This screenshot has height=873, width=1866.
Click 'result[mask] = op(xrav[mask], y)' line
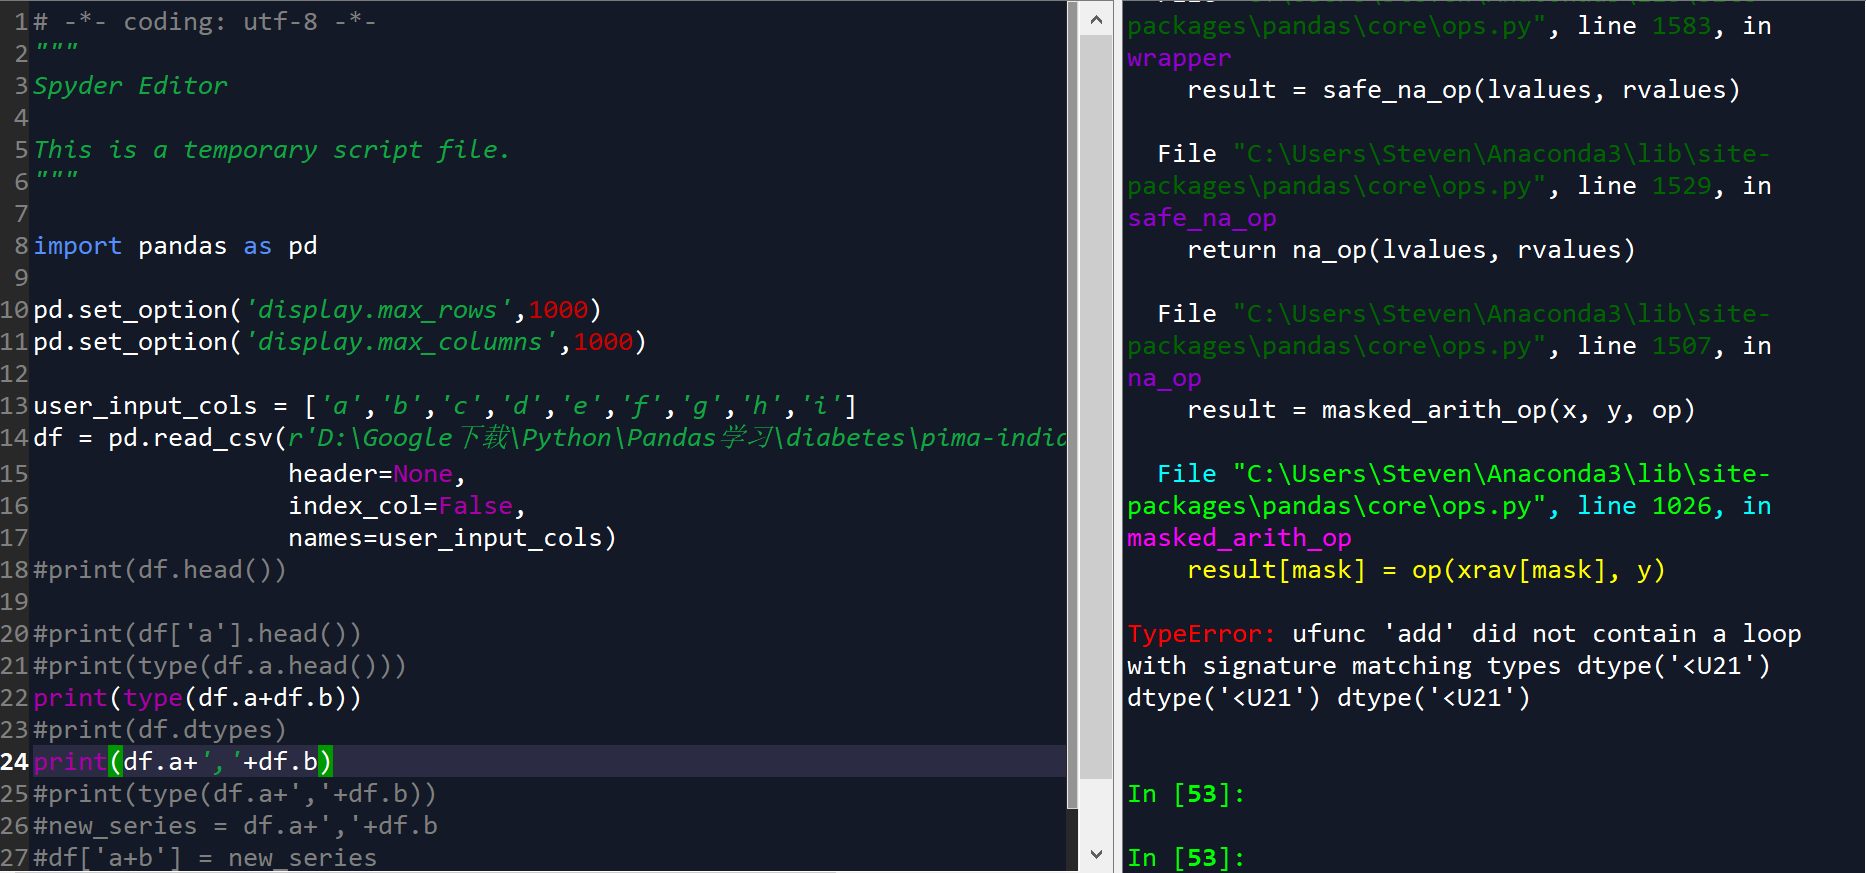1426,570
